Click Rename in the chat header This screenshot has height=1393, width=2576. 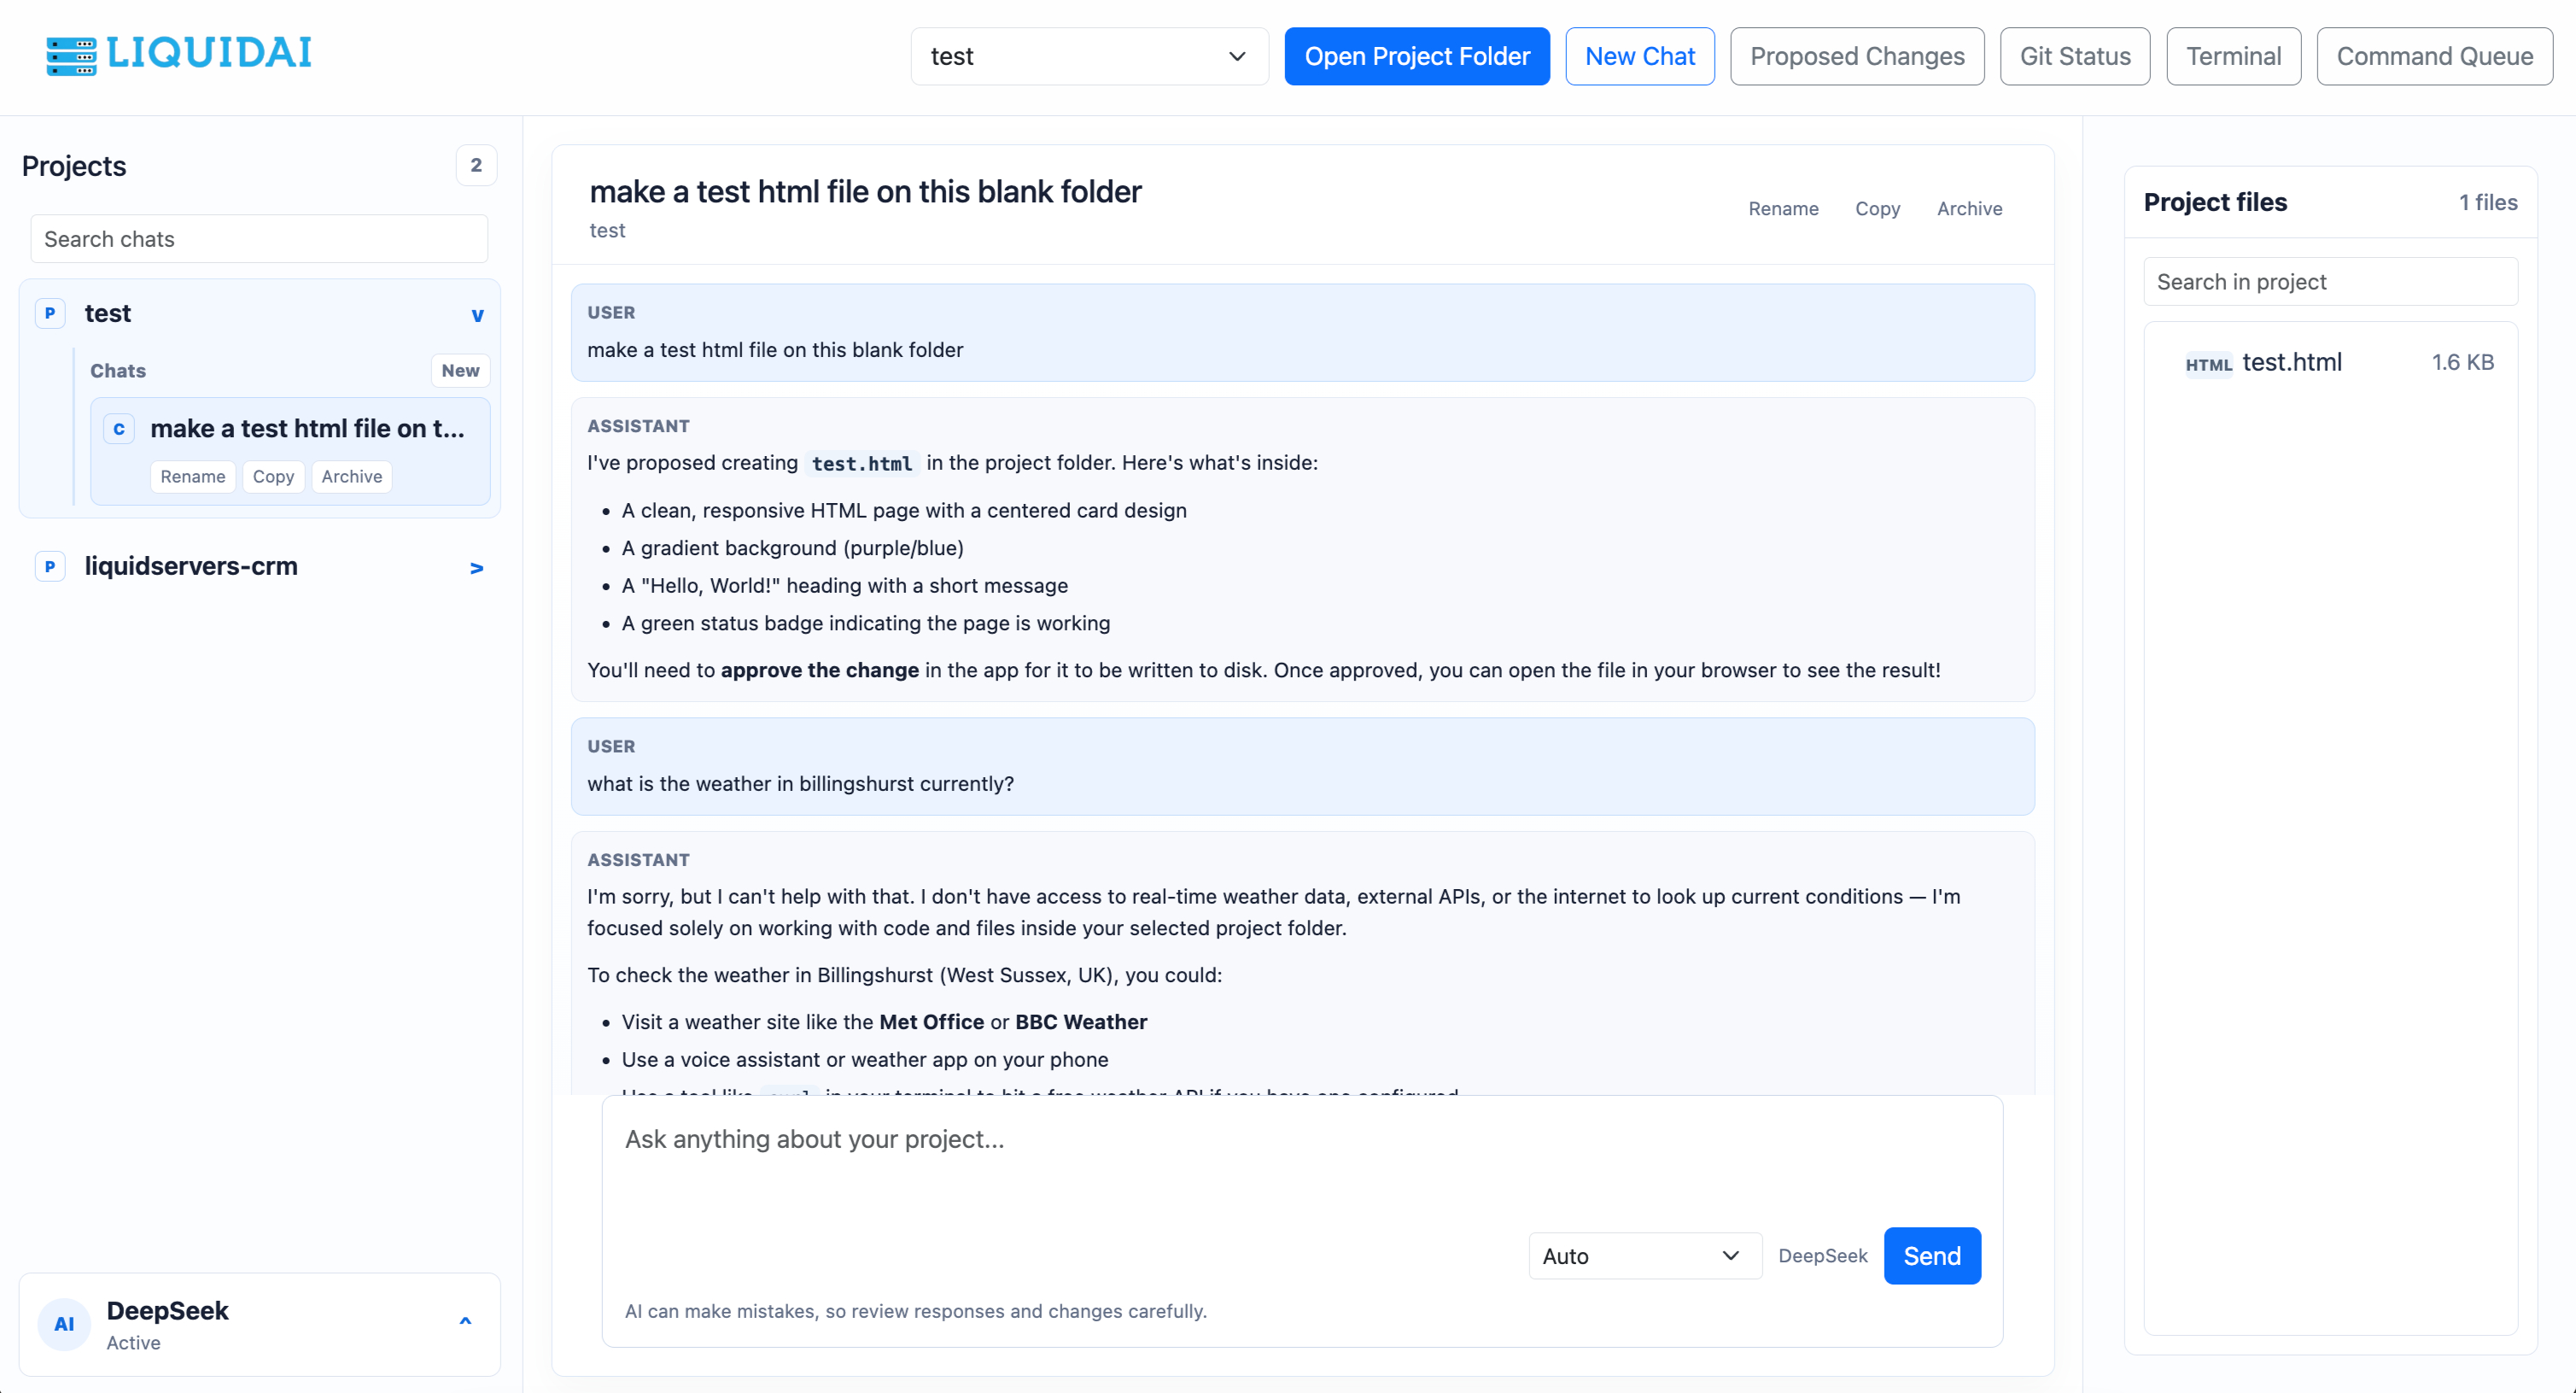[x=1783, y=209]
